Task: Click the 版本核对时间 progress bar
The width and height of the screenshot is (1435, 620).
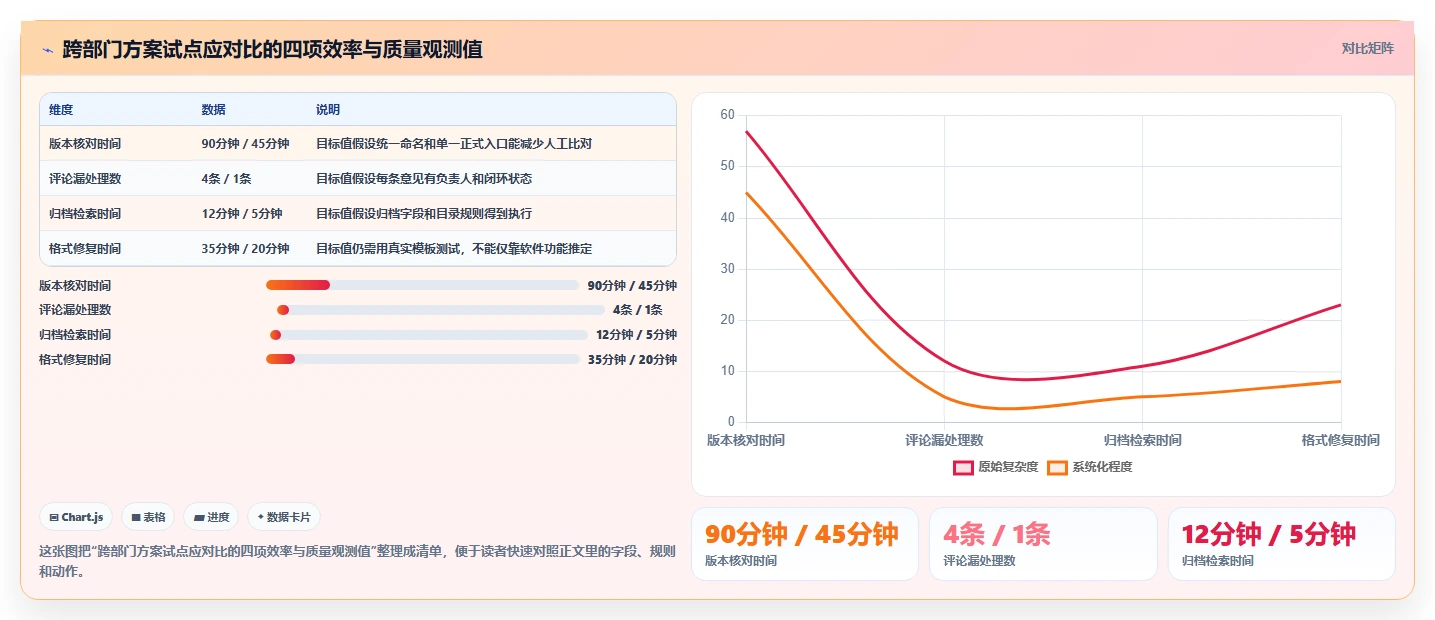Action: click(x=422, y=285)
